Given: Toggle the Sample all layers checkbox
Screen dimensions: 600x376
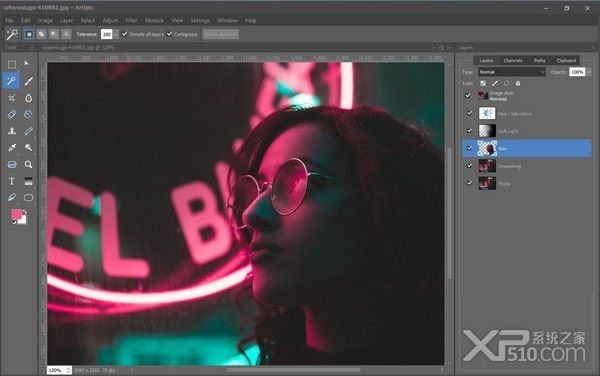Looking at the screenshot, I should [124, 34].
